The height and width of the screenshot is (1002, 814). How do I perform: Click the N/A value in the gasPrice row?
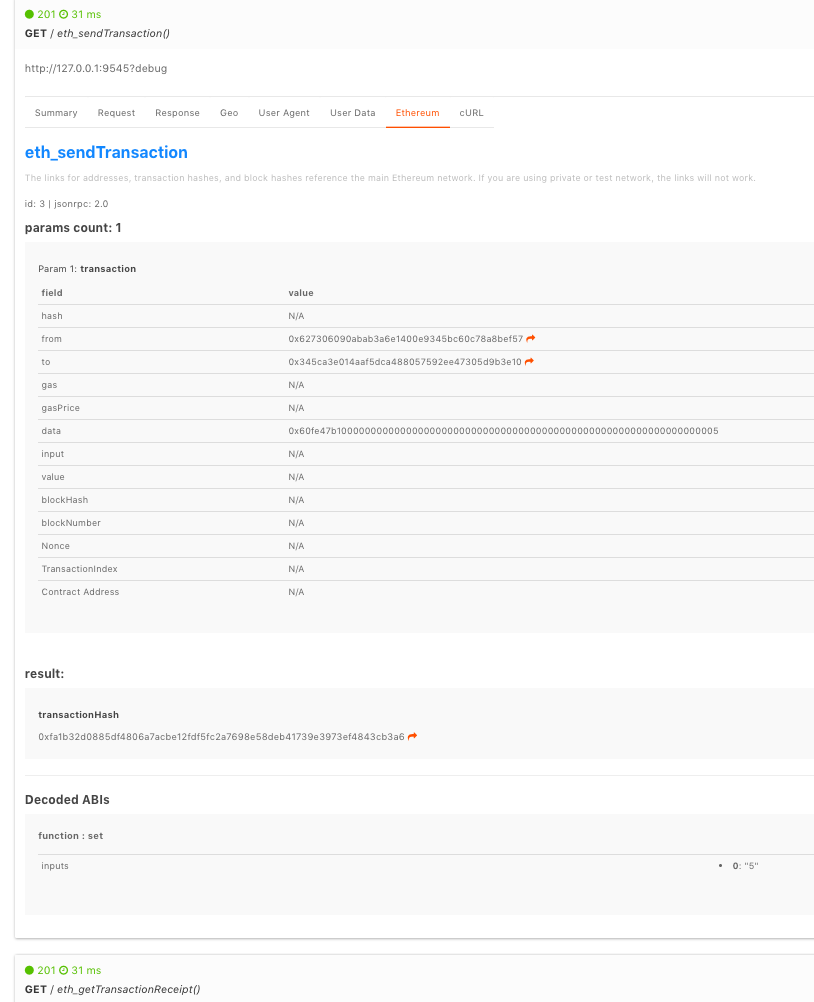coord(296,408)
